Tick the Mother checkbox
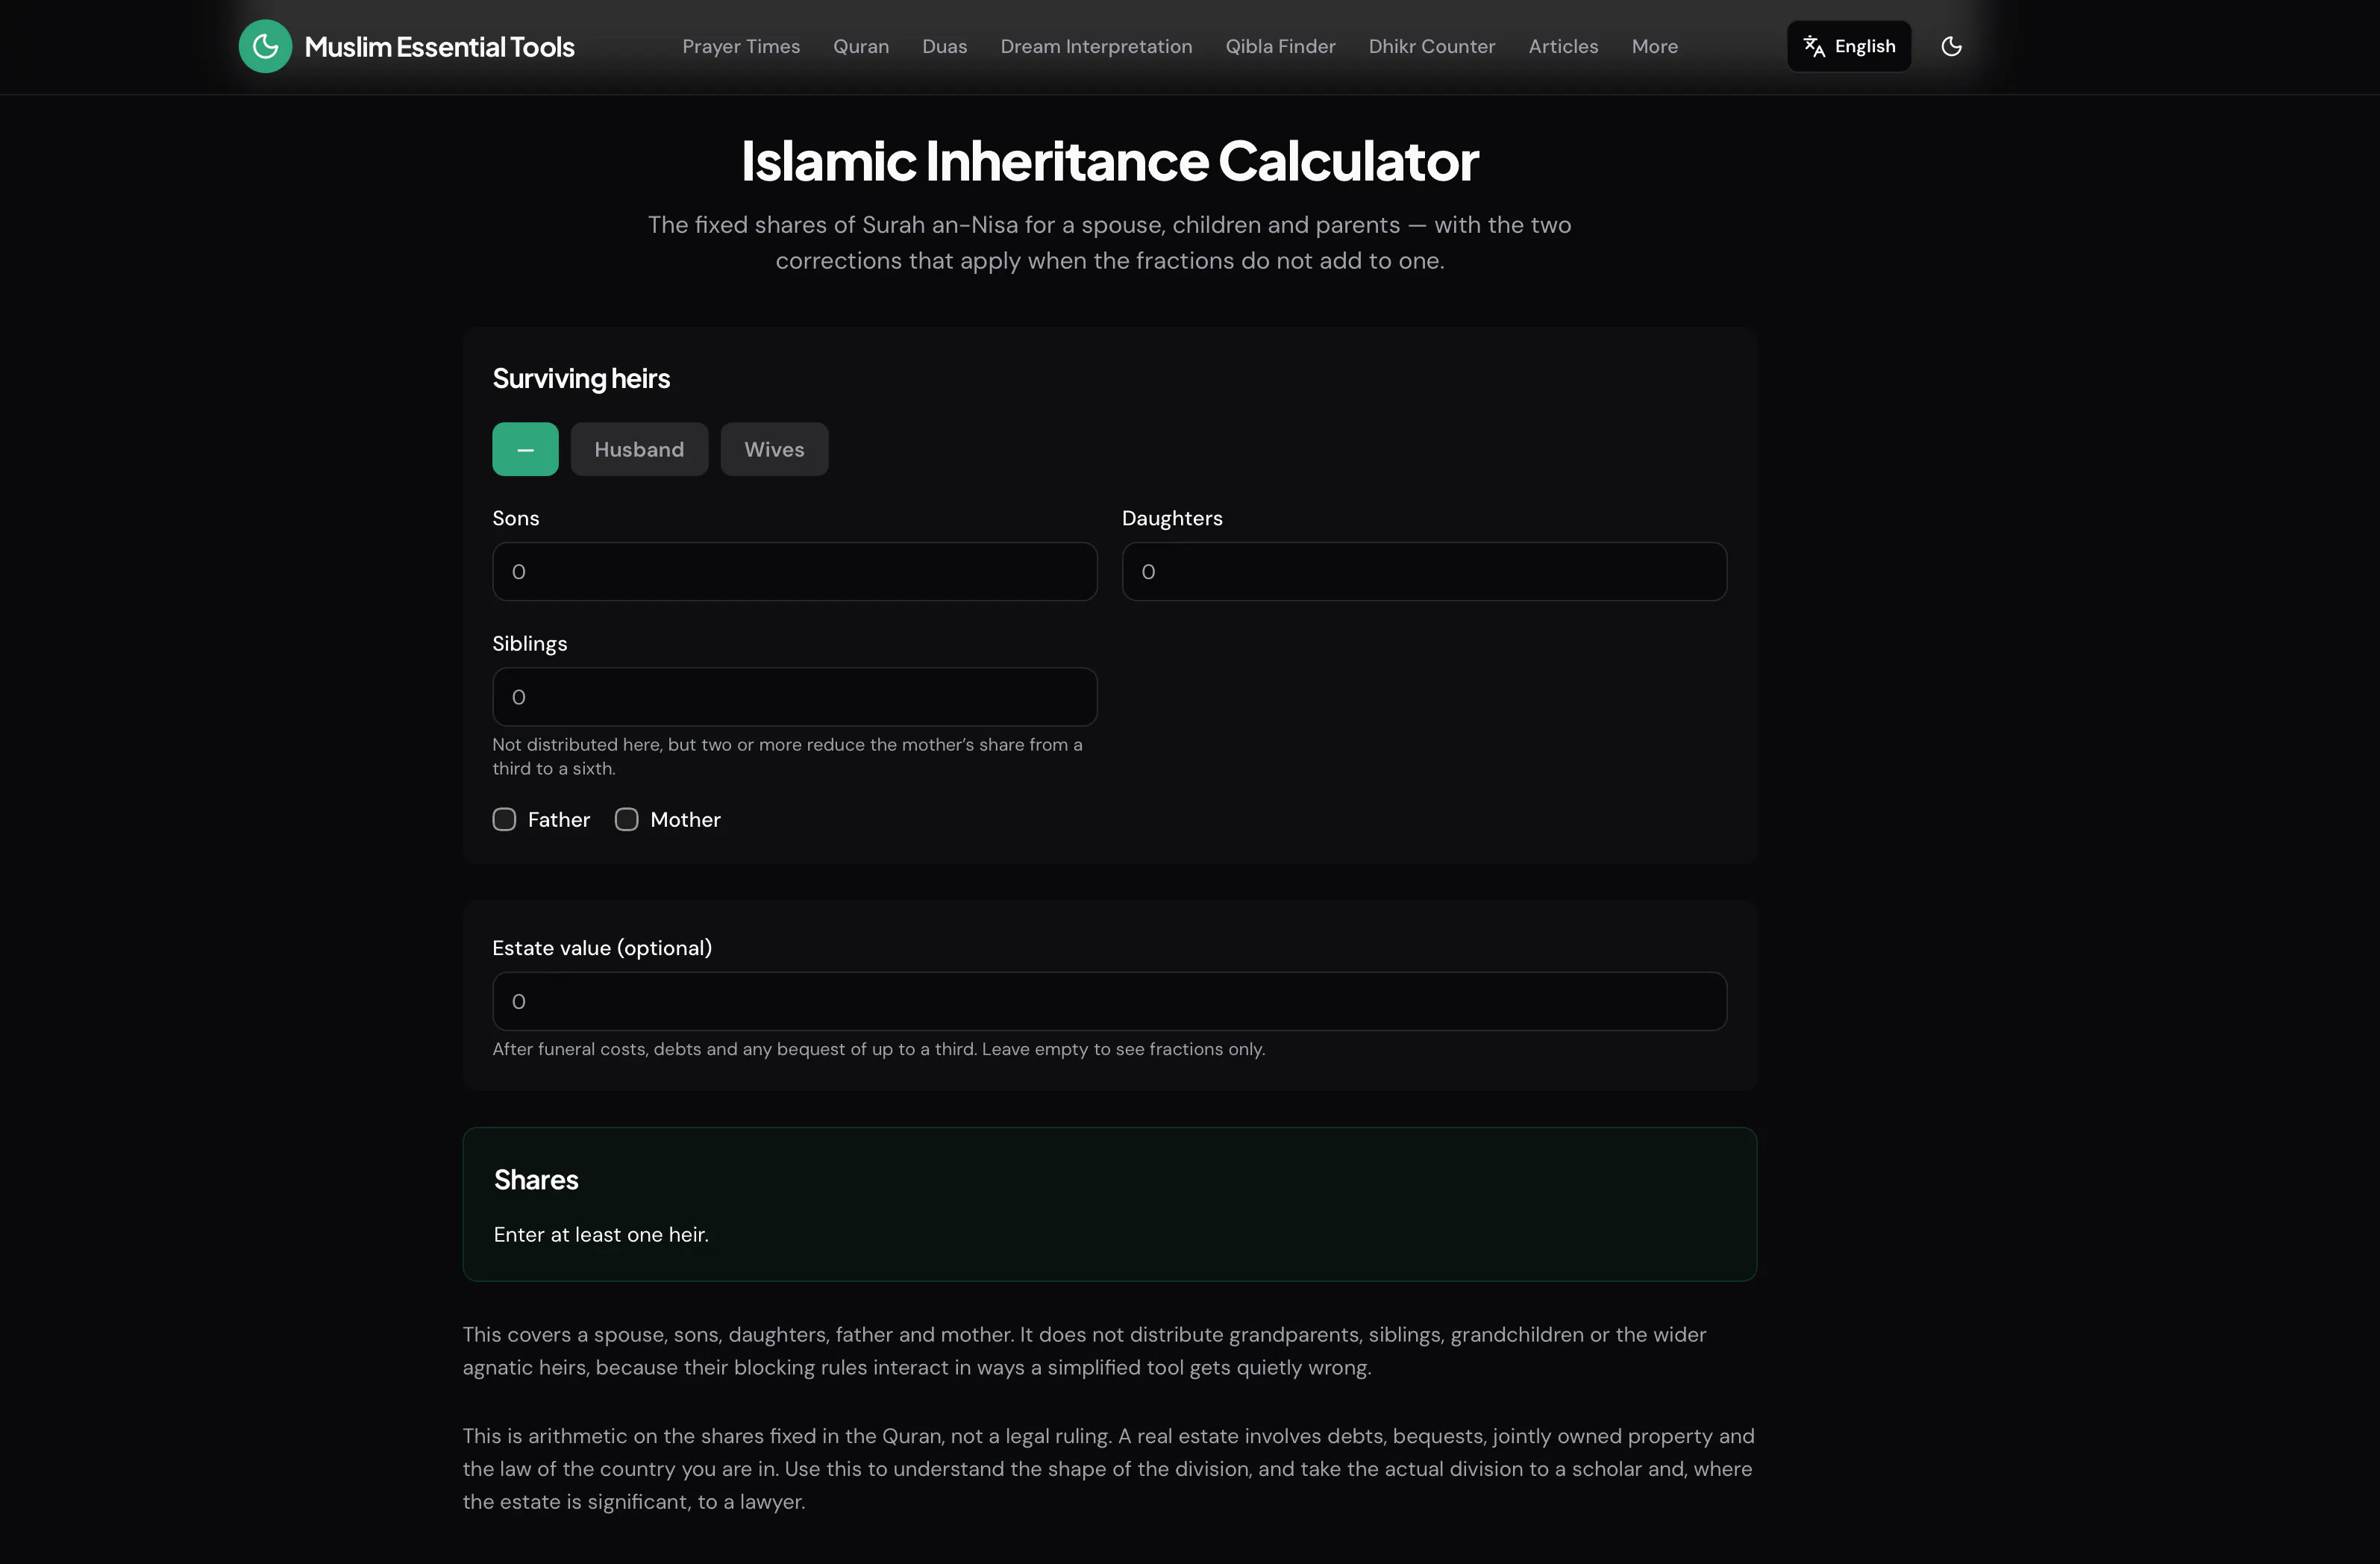This screenshot has width=2380, height=1564. [x=626, y=820]
